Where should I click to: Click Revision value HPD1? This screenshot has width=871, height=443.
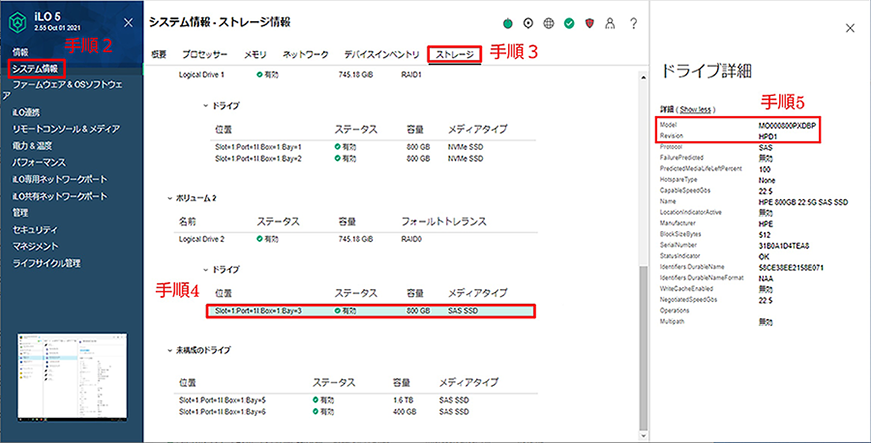[x=768, y=137]
